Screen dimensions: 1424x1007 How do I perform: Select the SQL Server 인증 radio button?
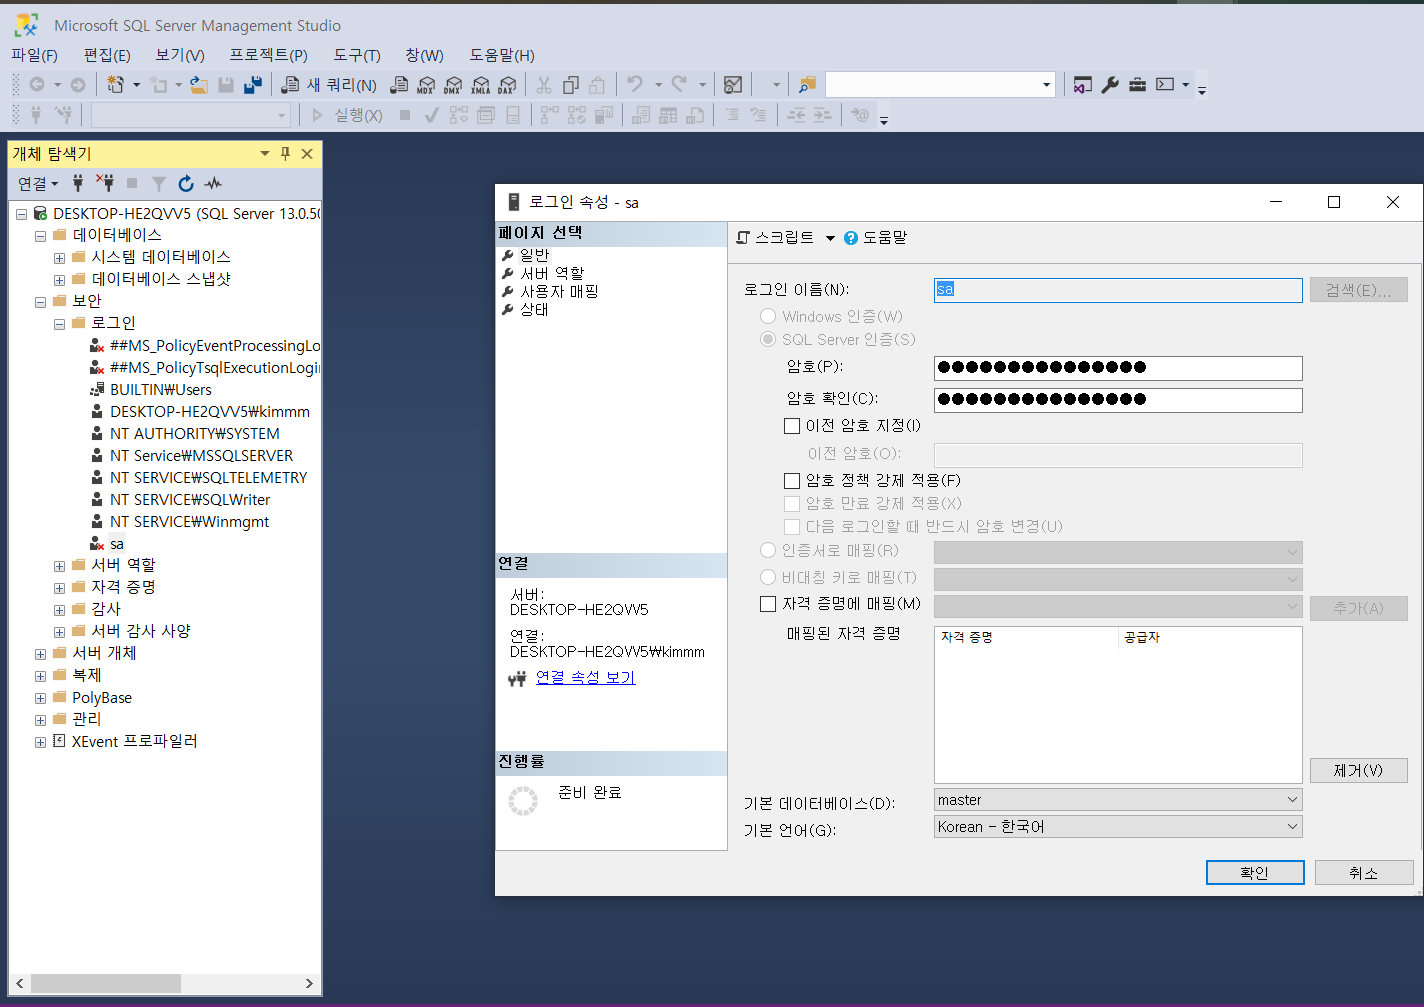click(768, 339)
